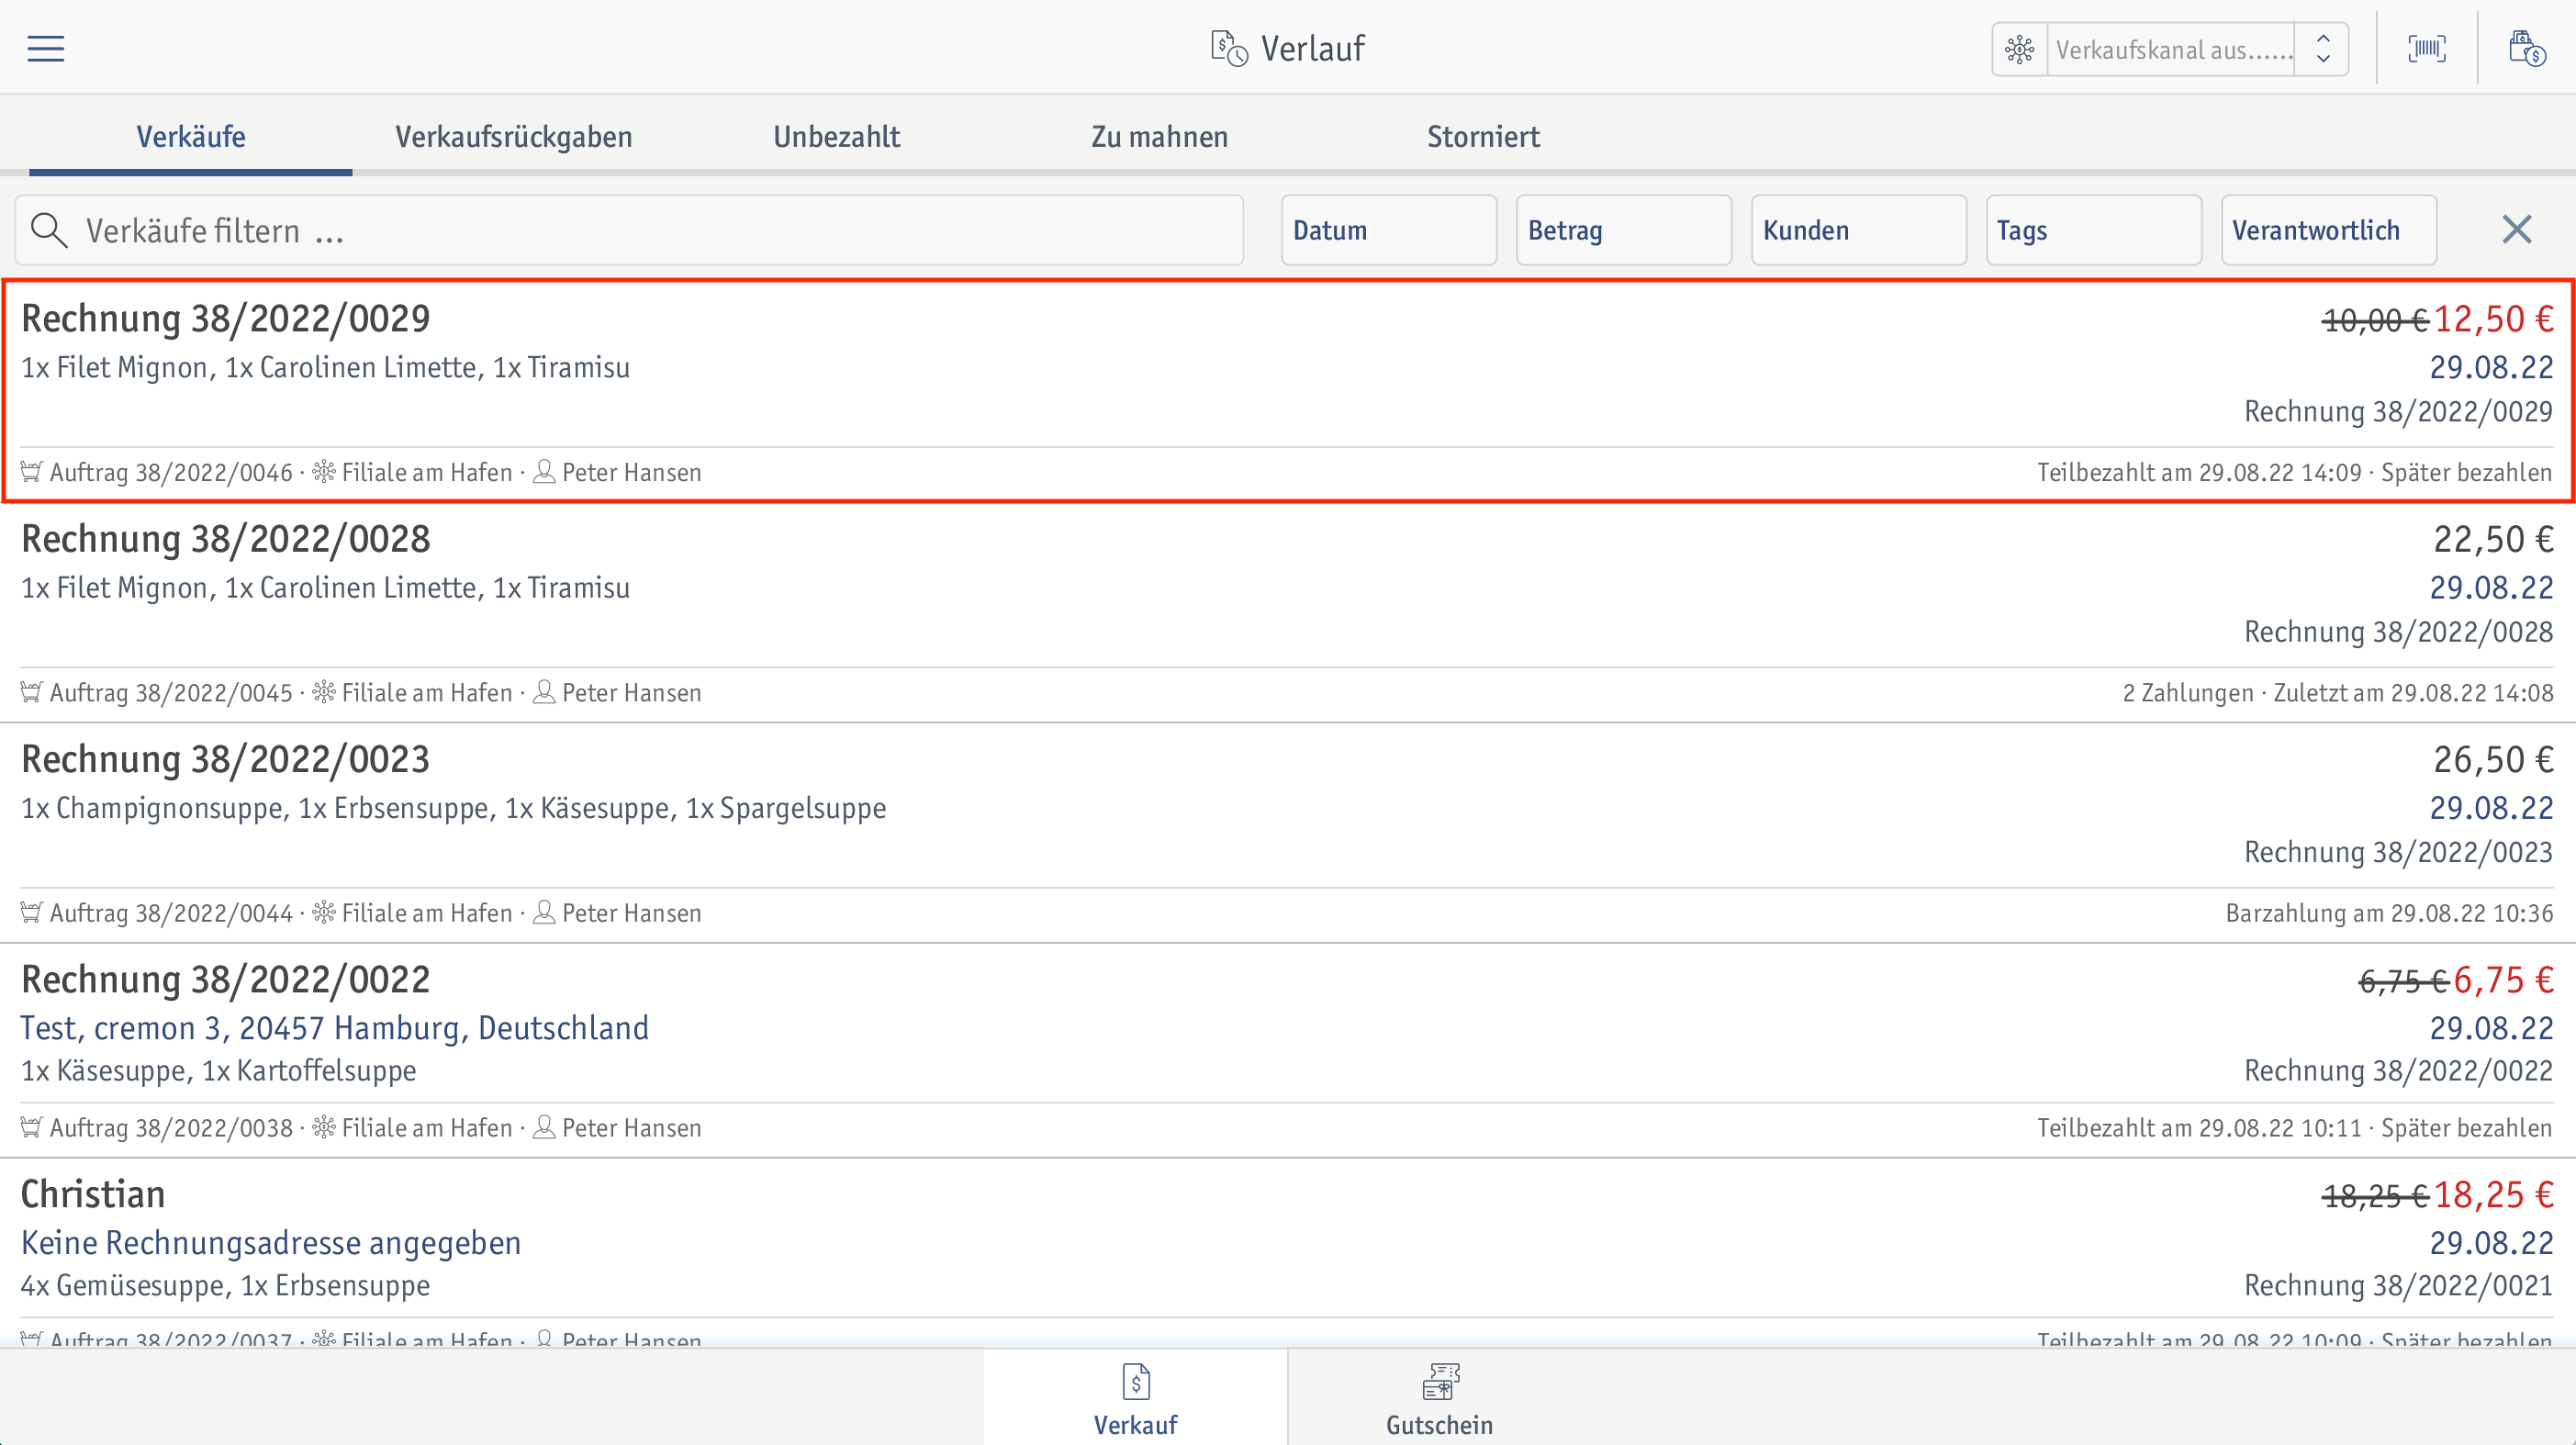Image resolution: width=2576 pixels, height=1445 pixels.
Task: Click the red 6,75 € amount
Action: (2504, 980)
